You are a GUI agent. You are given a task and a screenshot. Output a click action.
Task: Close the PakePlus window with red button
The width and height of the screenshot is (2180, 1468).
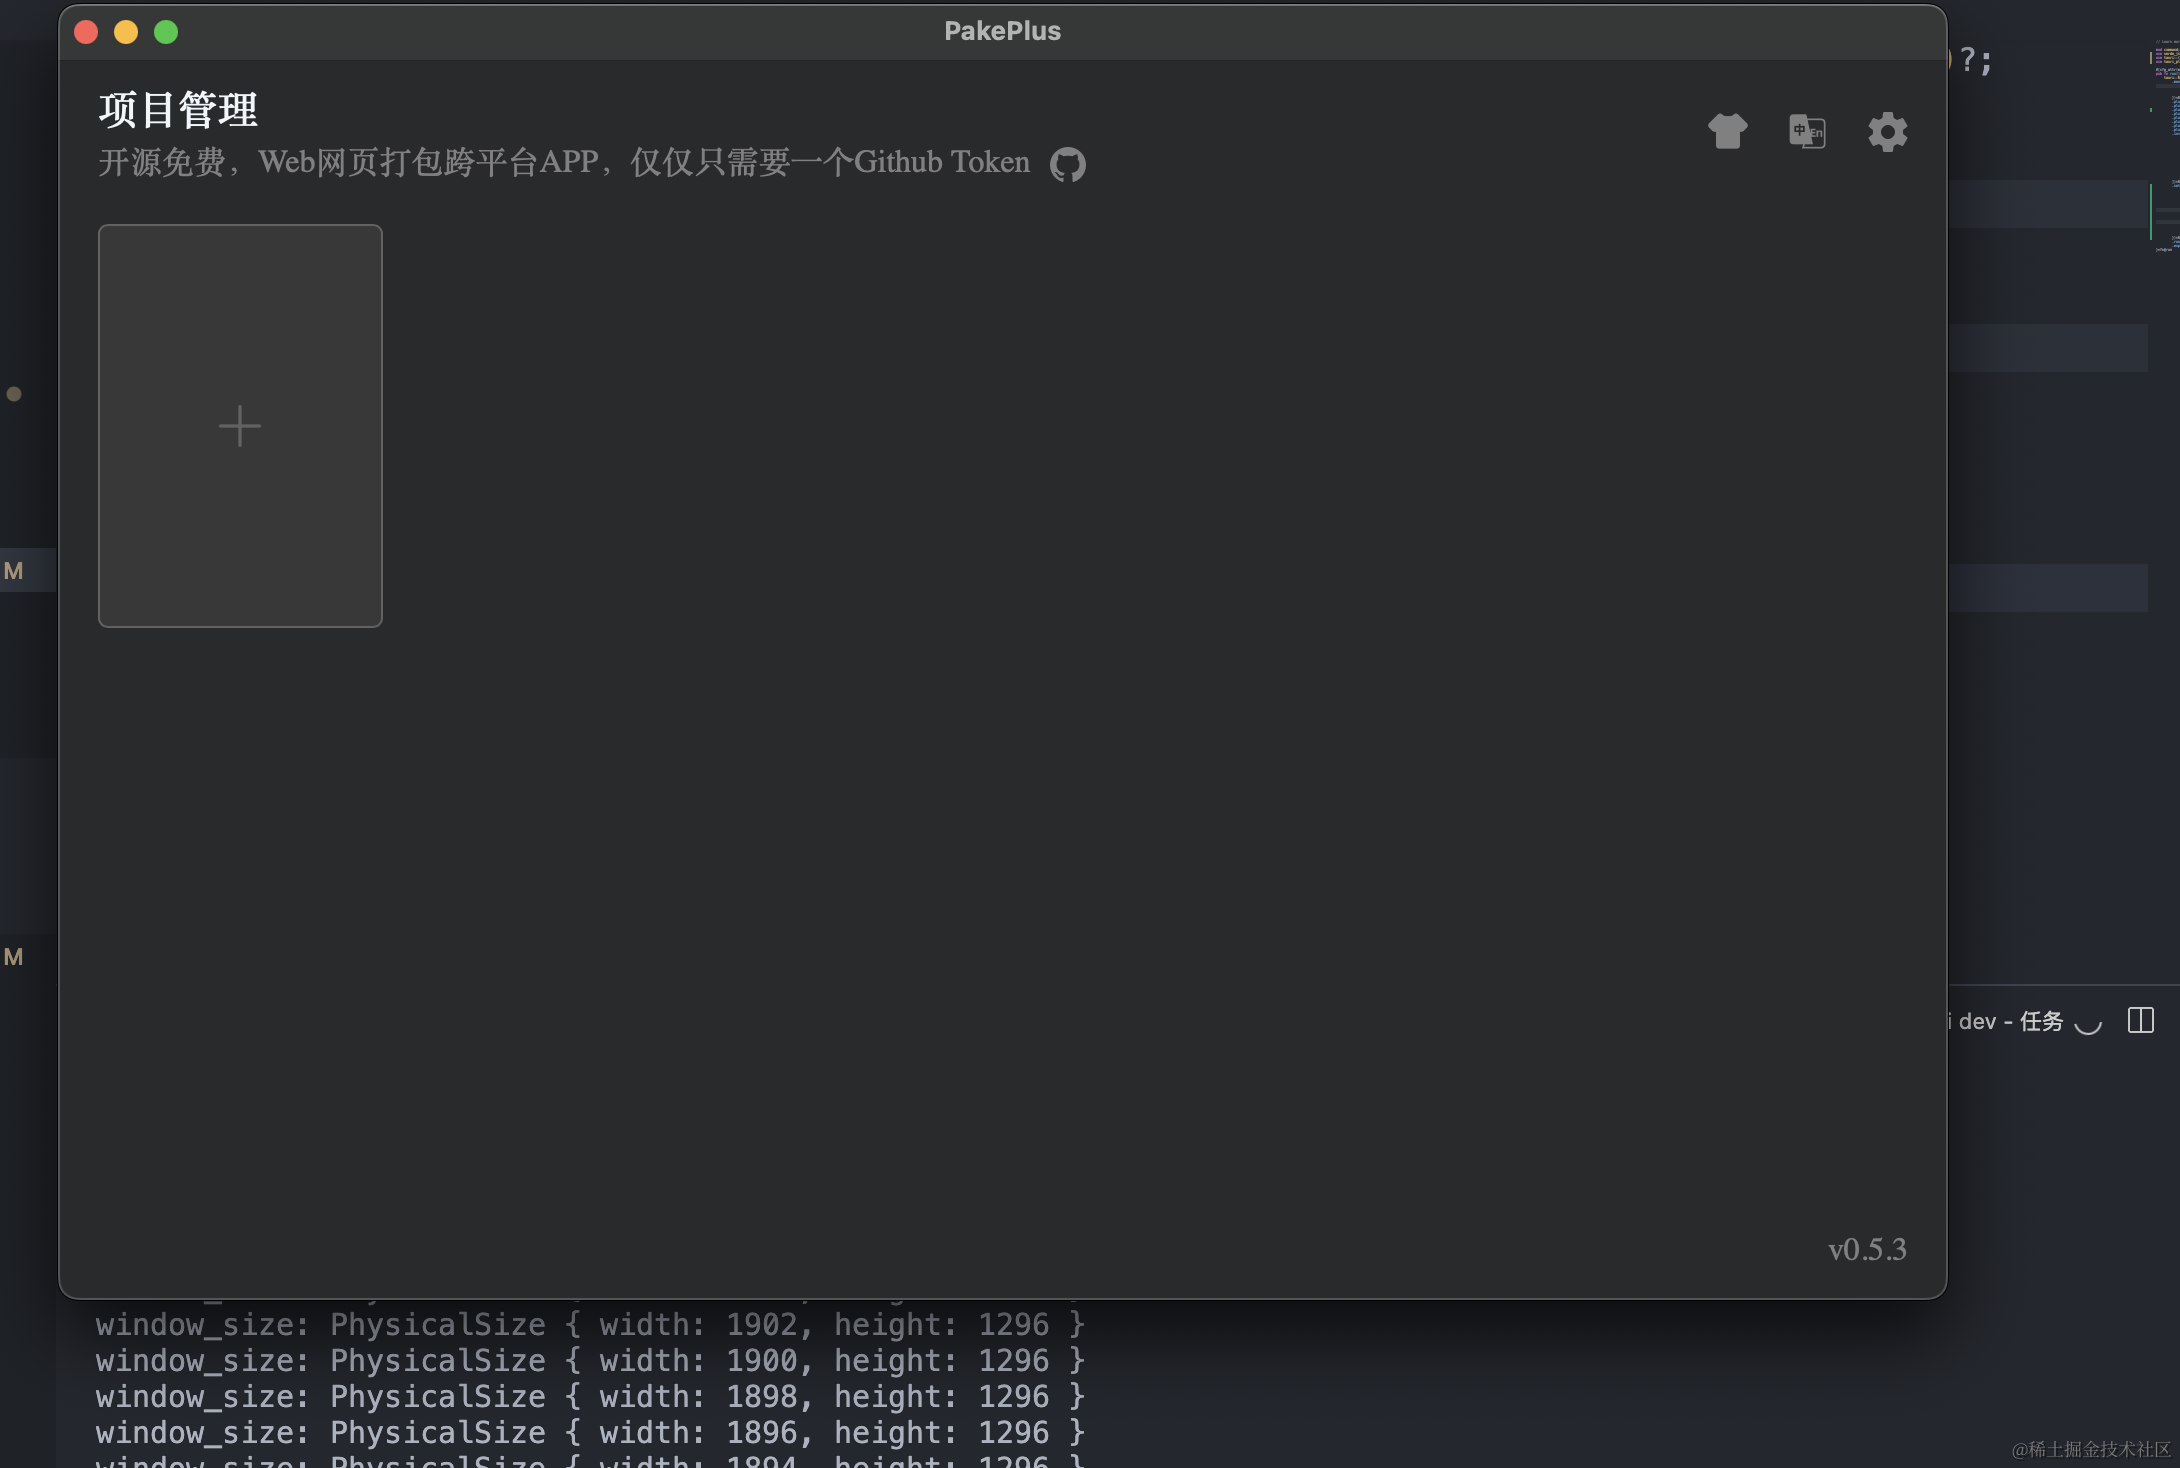pos(86,32)
